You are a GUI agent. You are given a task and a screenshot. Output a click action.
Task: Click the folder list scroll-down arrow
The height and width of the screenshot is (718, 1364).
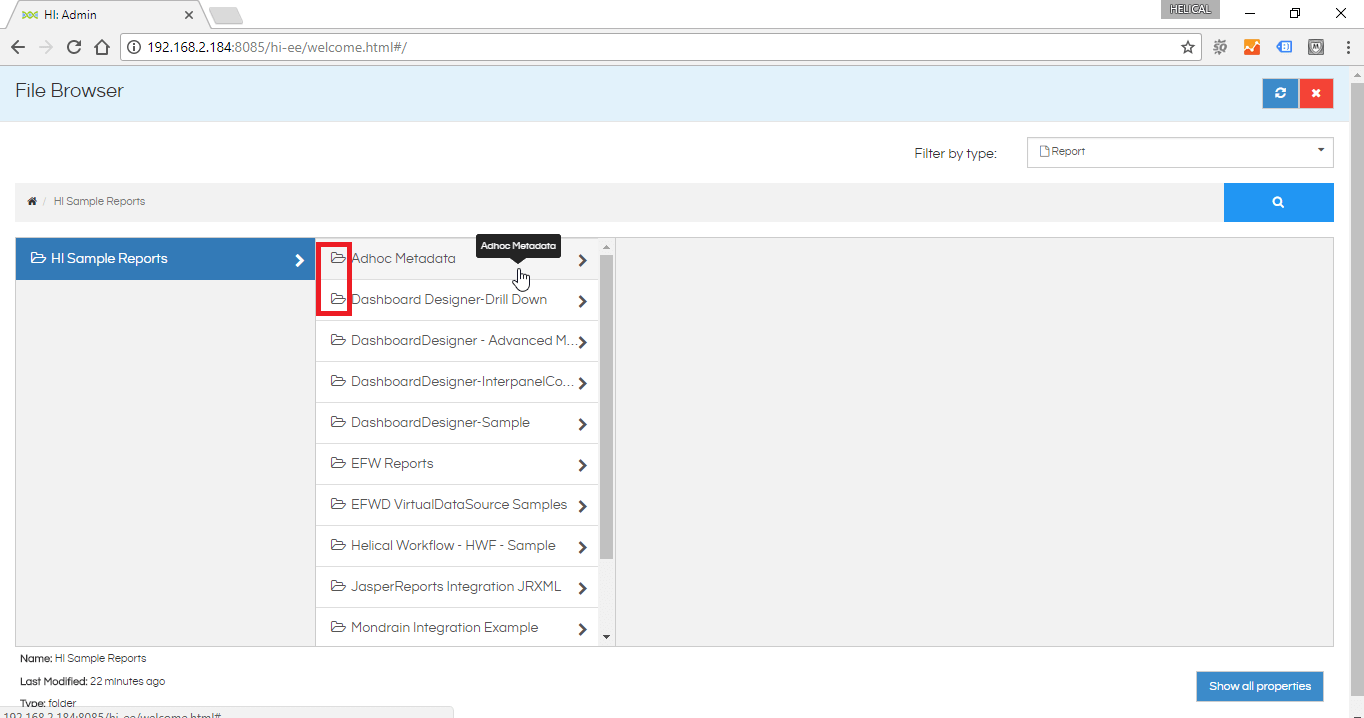tap(606, 637)
